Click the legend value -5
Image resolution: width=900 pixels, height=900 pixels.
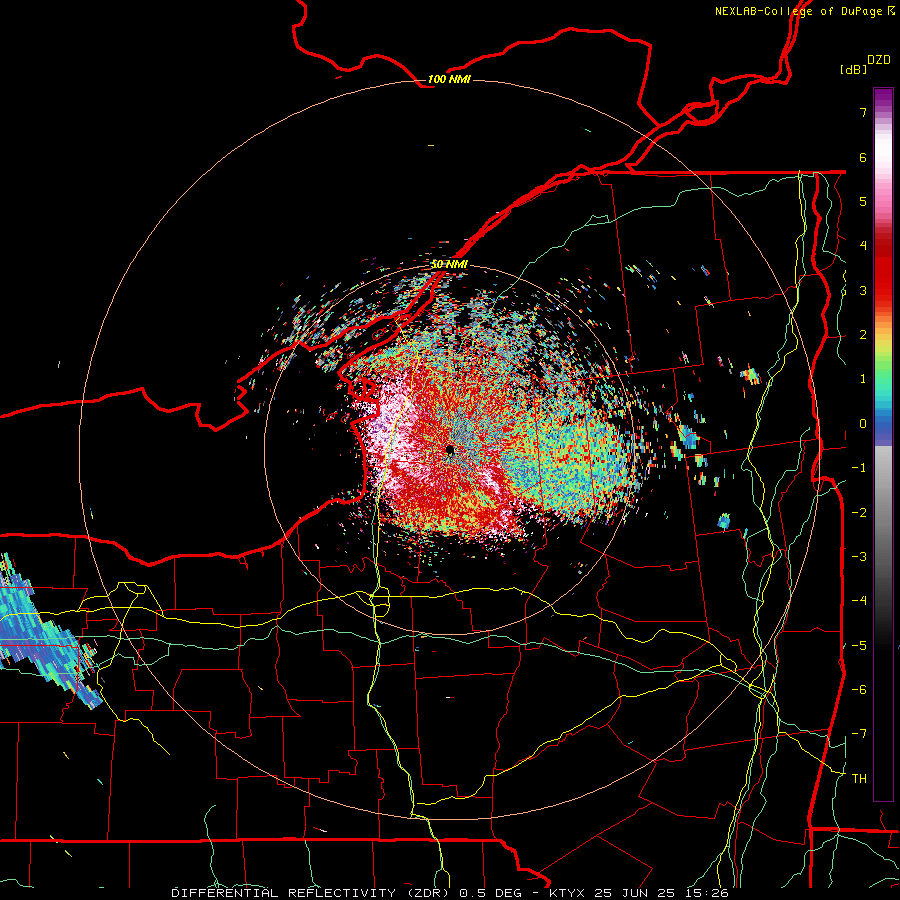(x=859, y=646)
